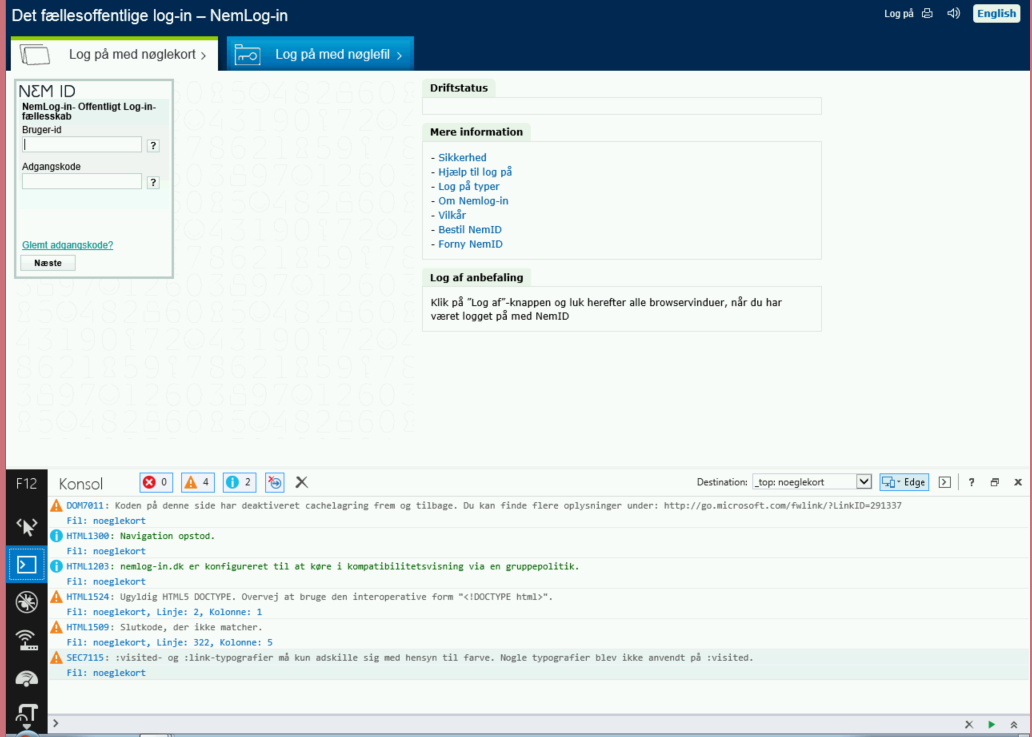Screen dimensions: 1032x737
Task: Switch to Log på med nøglefil tab
Action: 320,55
